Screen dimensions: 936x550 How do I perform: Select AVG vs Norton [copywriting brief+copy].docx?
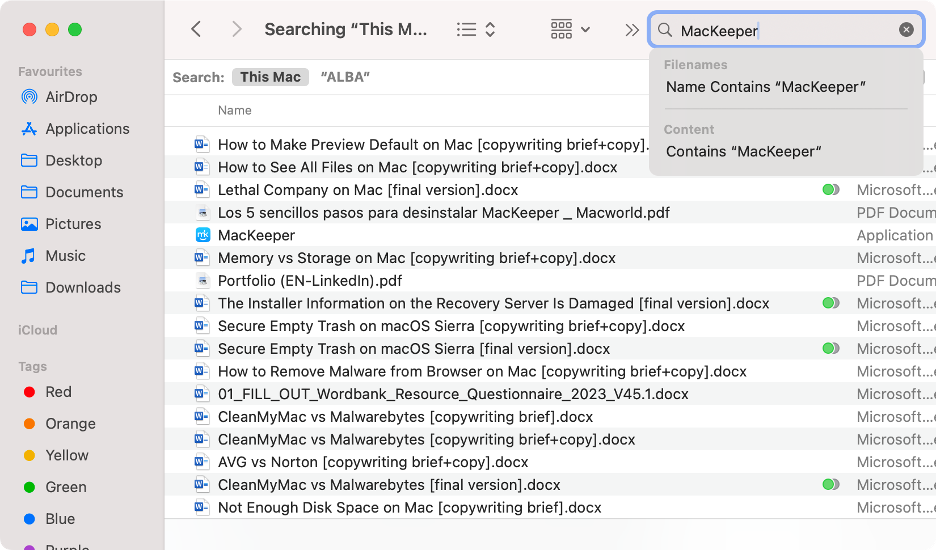pyautogui.click(x=373, y=462)
